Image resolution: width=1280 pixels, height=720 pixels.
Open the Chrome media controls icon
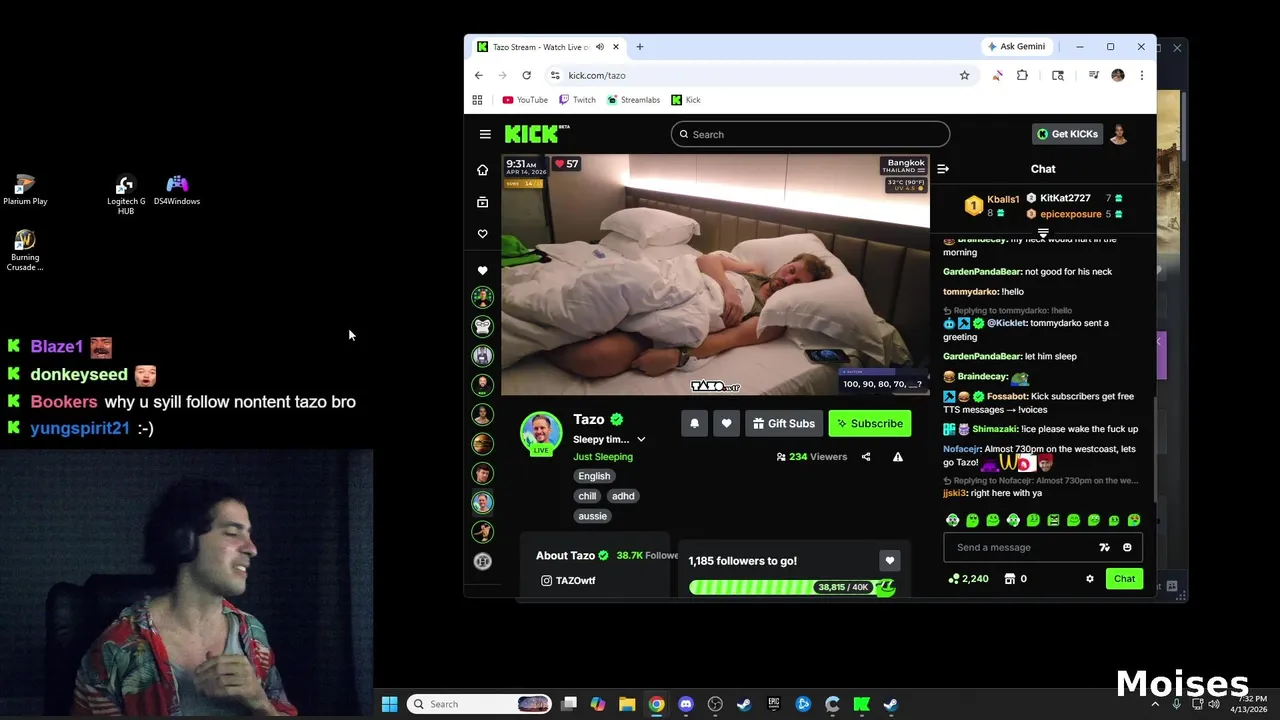(1094, 75)
